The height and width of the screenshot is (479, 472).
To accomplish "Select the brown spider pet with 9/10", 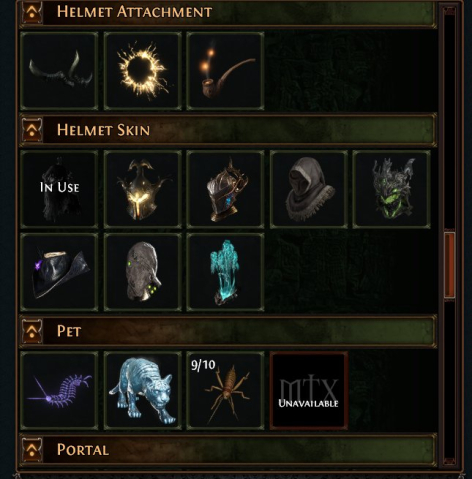I will 225,390.
